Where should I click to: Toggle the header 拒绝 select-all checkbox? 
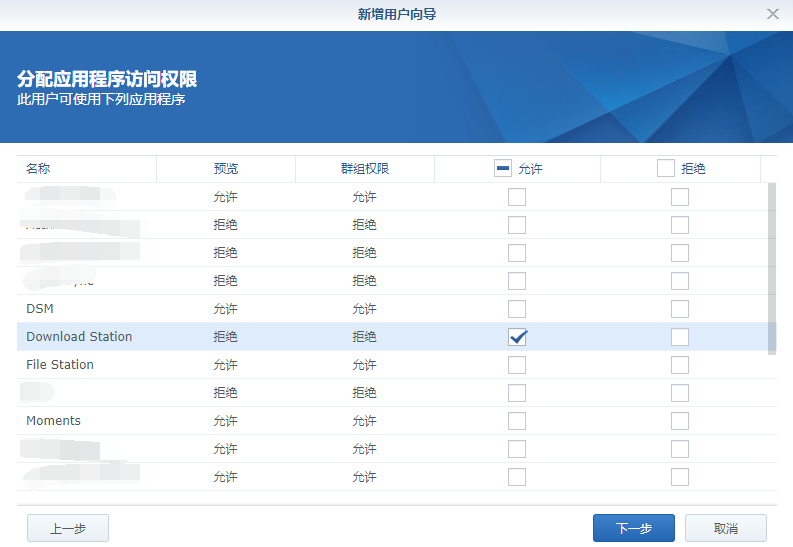666,168
